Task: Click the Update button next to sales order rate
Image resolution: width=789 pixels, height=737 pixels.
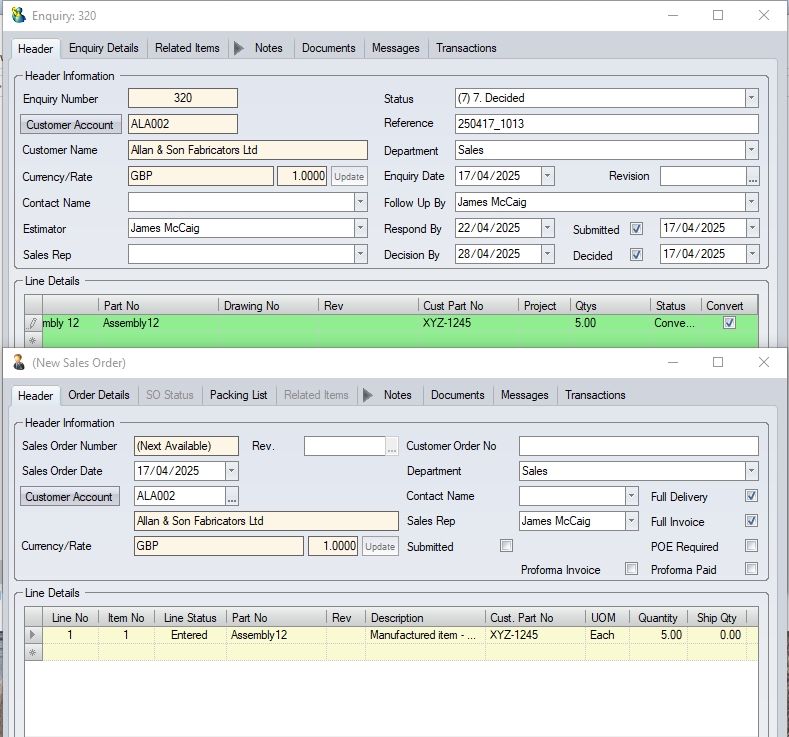Action: click(x=379, y=546)
